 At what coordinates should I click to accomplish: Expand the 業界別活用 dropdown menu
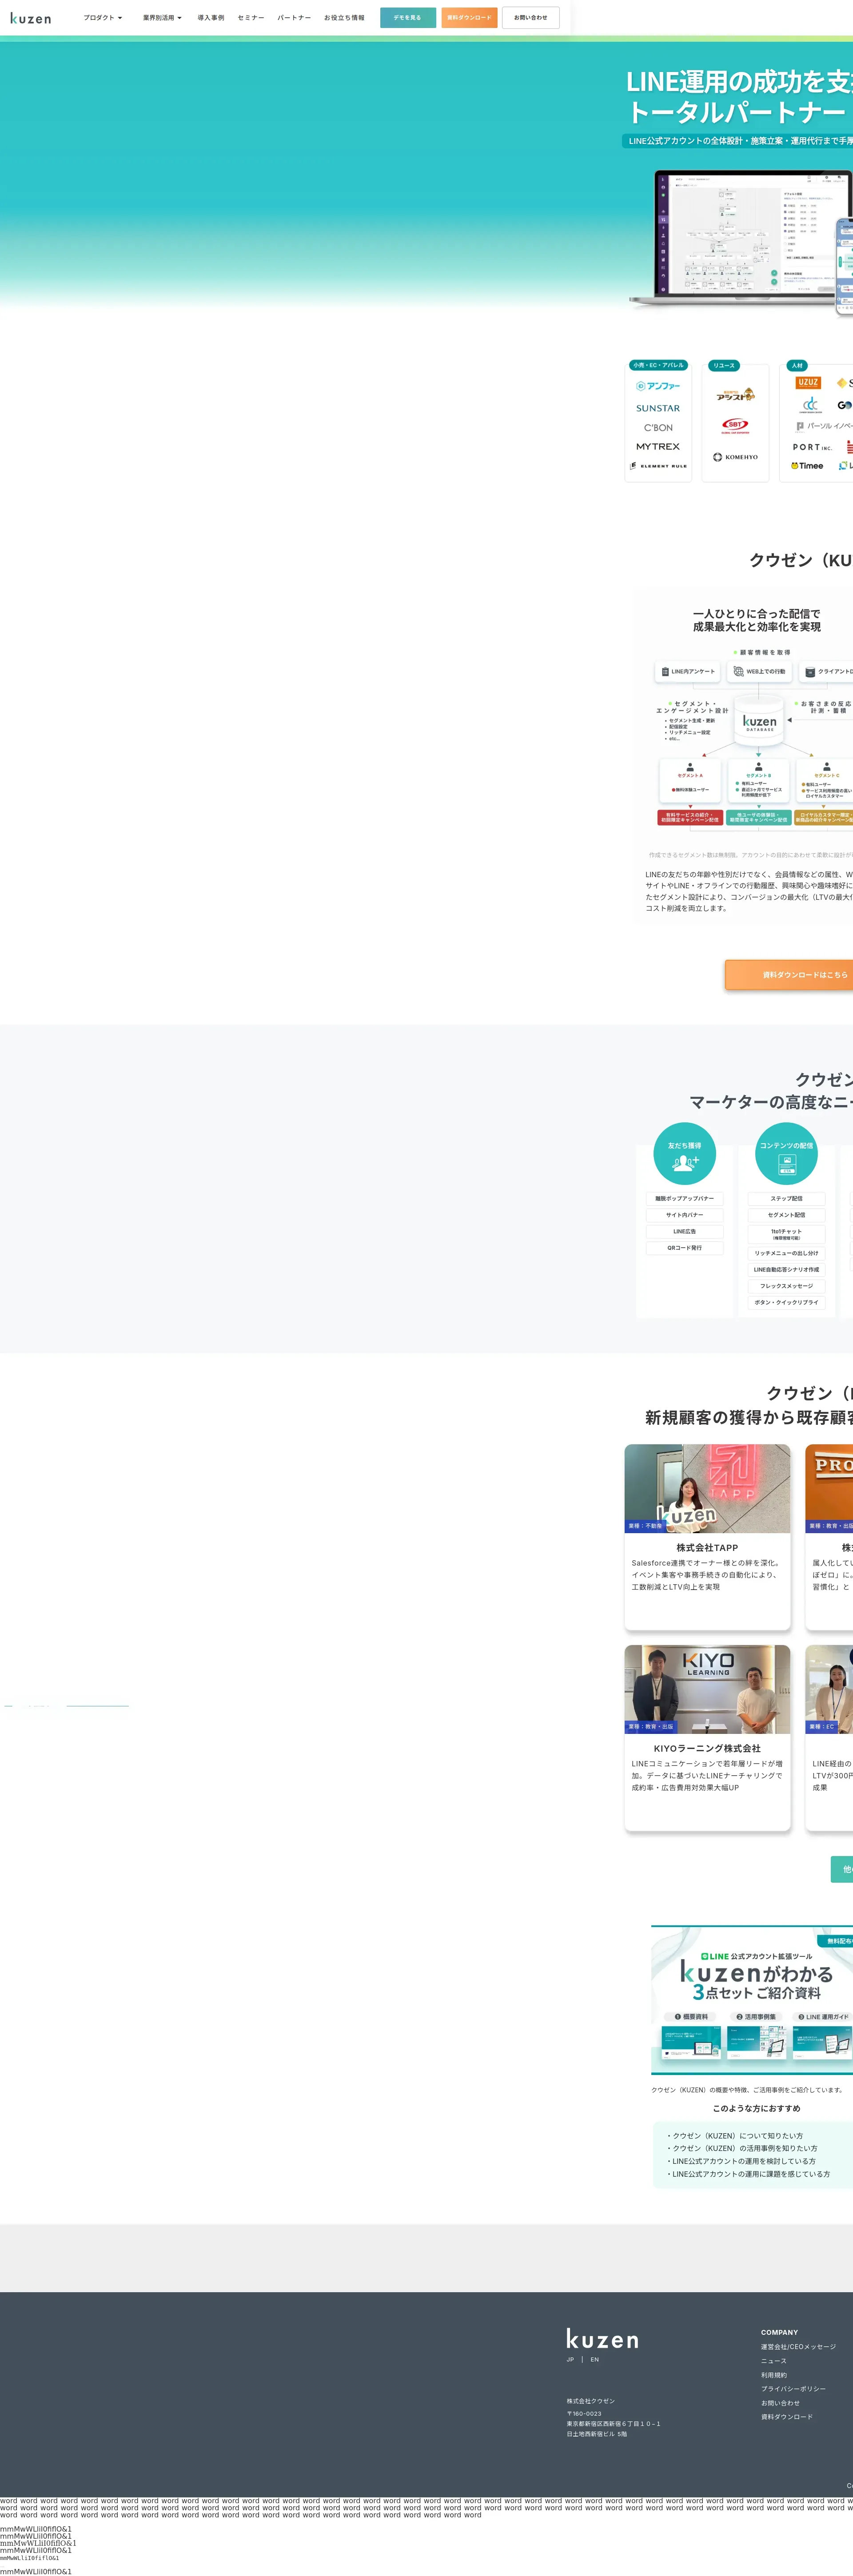[x=162, y=18]
